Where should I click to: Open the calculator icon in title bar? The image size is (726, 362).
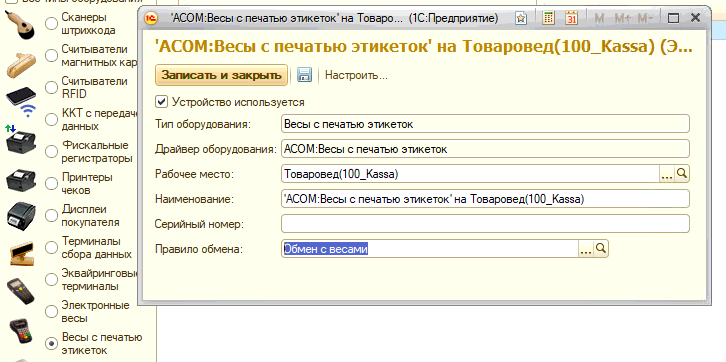(x=548, y=18)
